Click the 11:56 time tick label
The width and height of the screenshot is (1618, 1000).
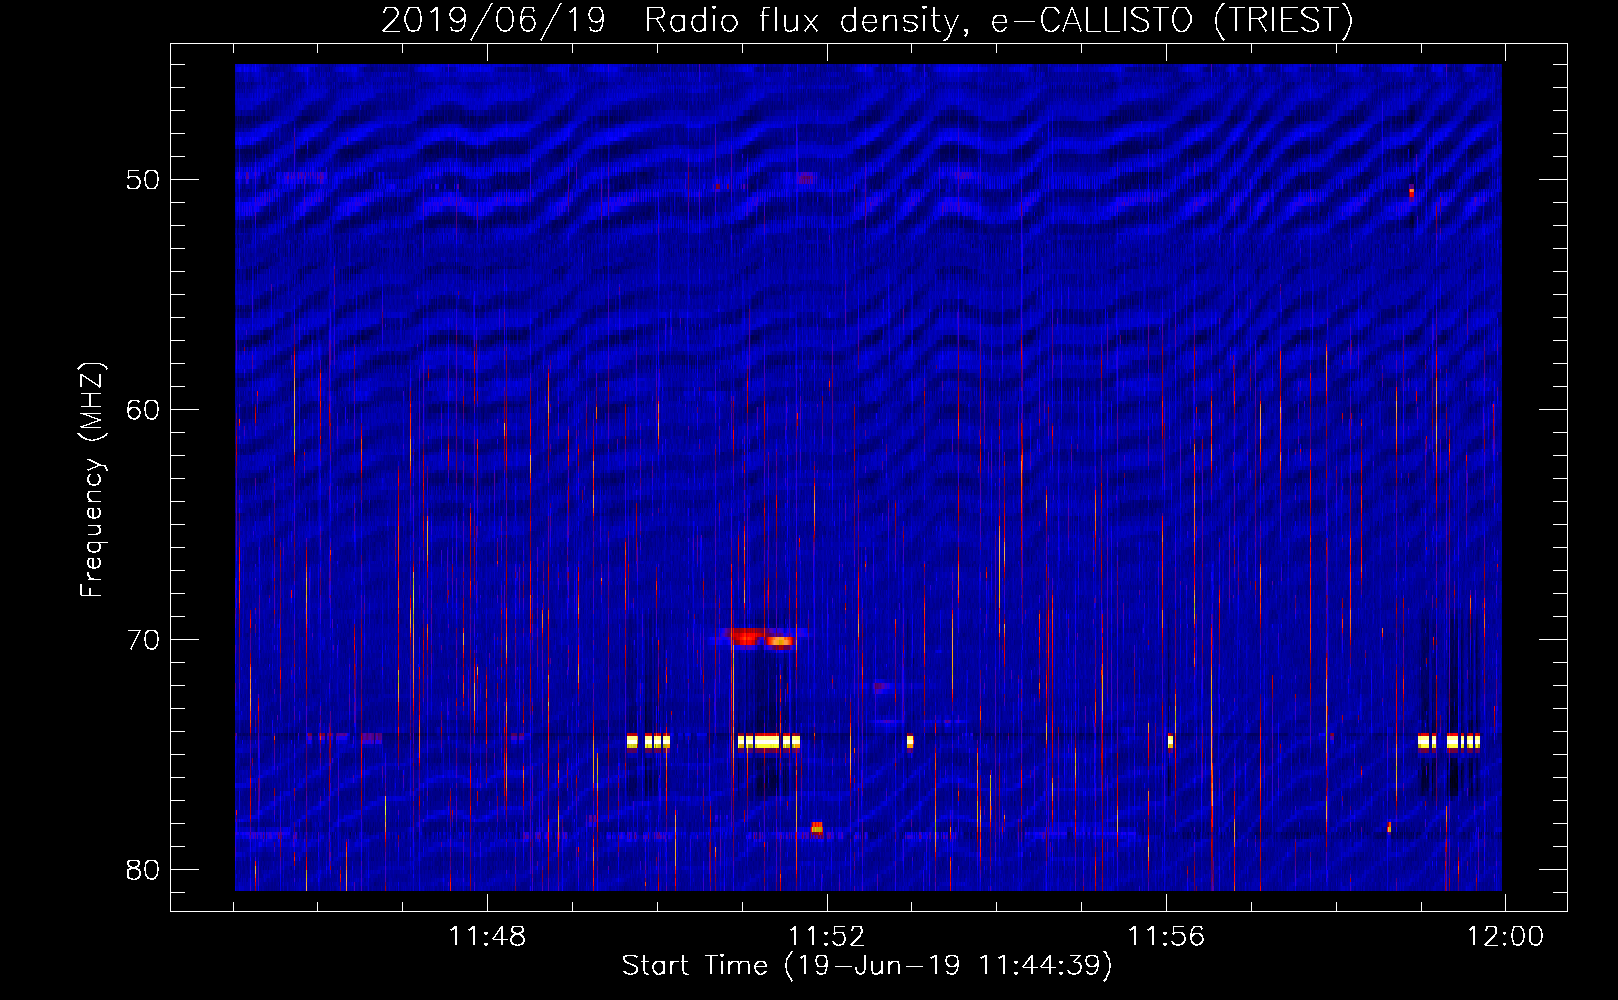[x=1166, y=937]
